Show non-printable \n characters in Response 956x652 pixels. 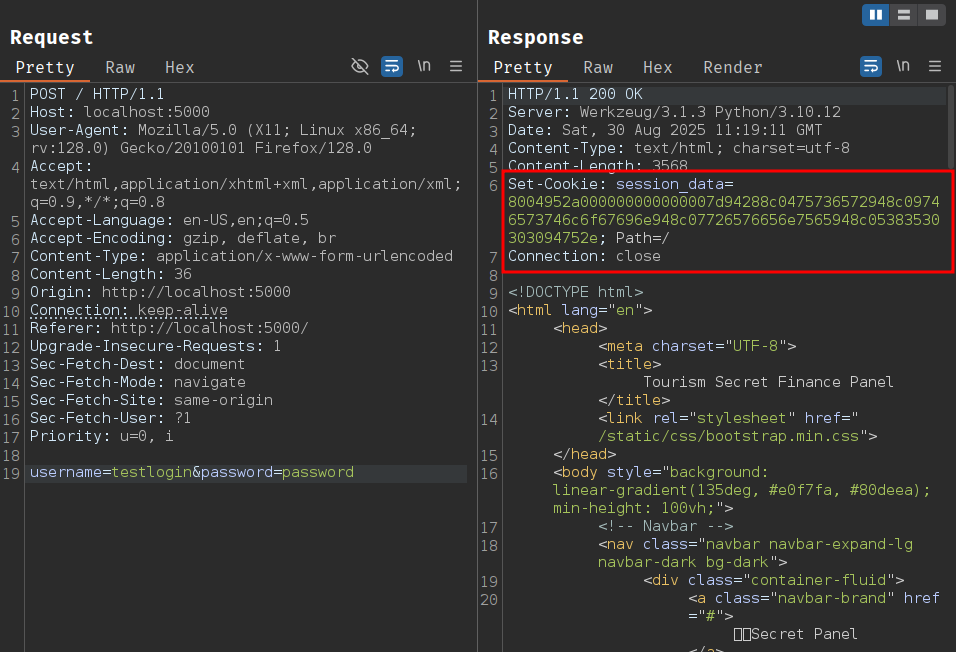(x=904, y=67)
